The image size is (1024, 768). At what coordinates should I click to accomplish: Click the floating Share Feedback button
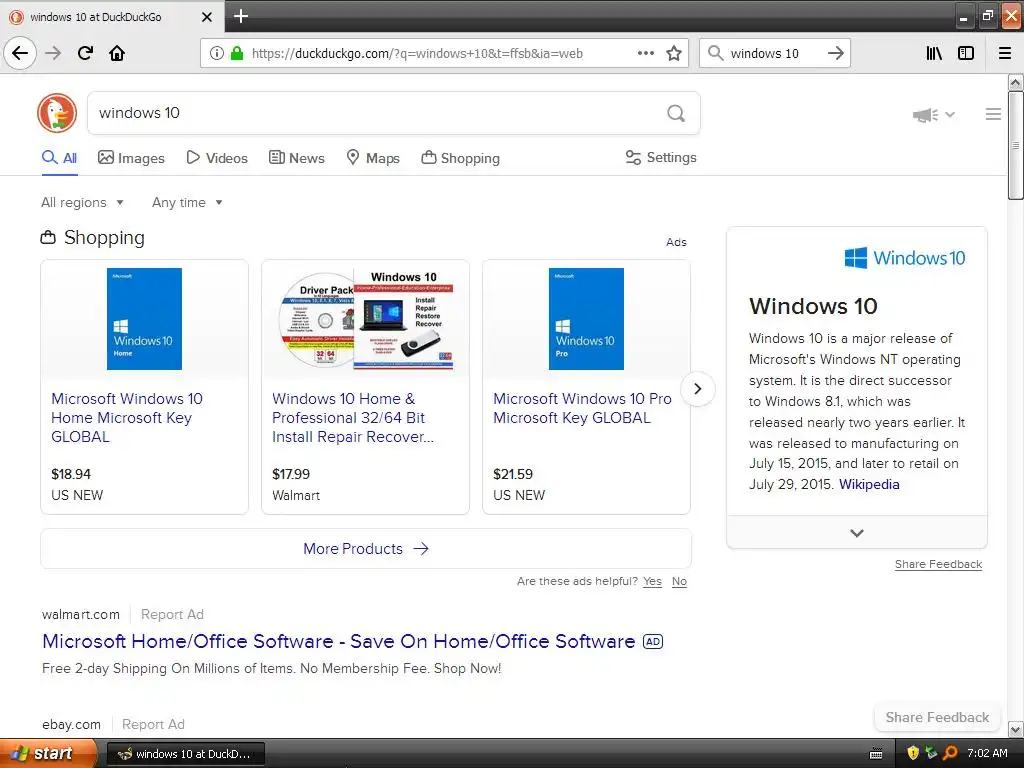937,717
